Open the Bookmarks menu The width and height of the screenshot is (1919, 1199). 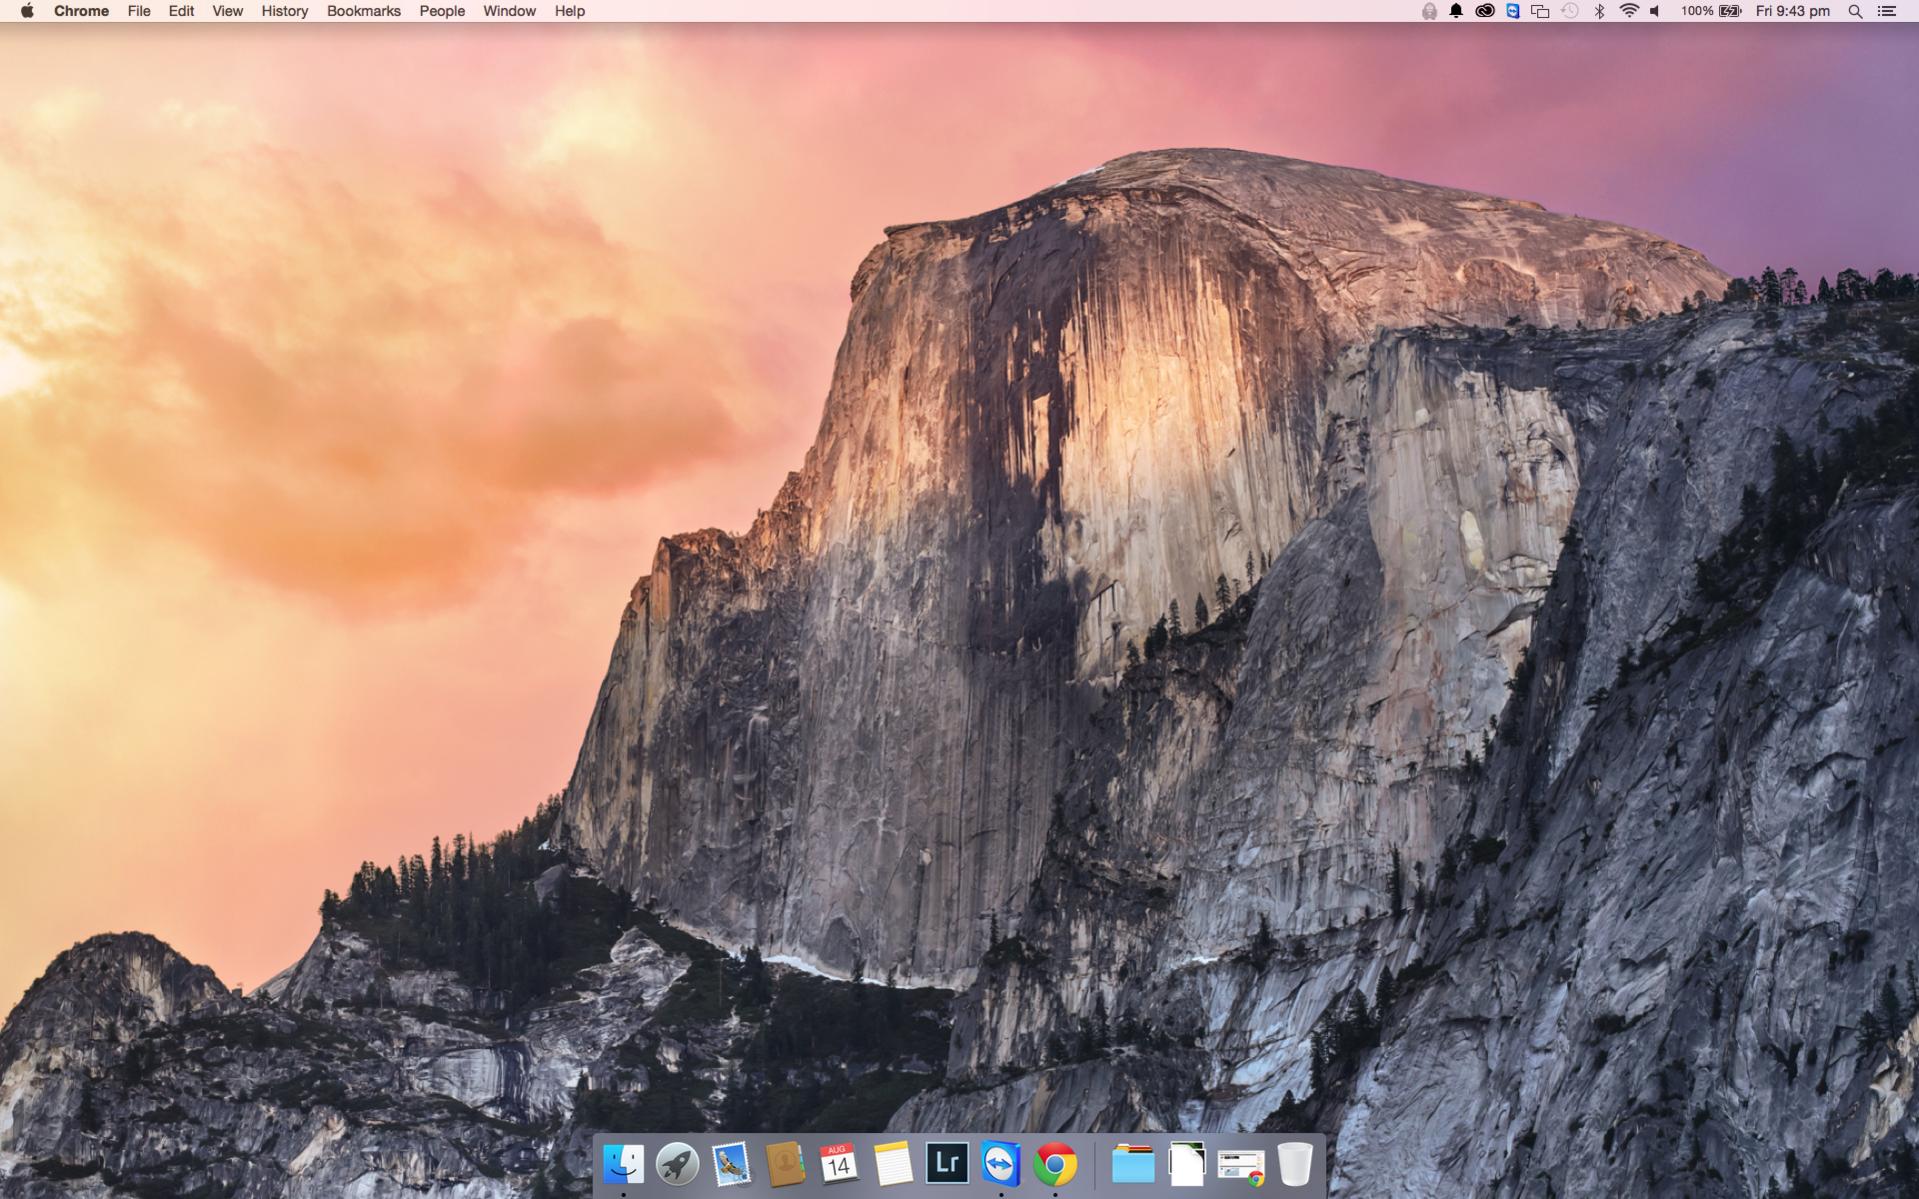point(363,11)
